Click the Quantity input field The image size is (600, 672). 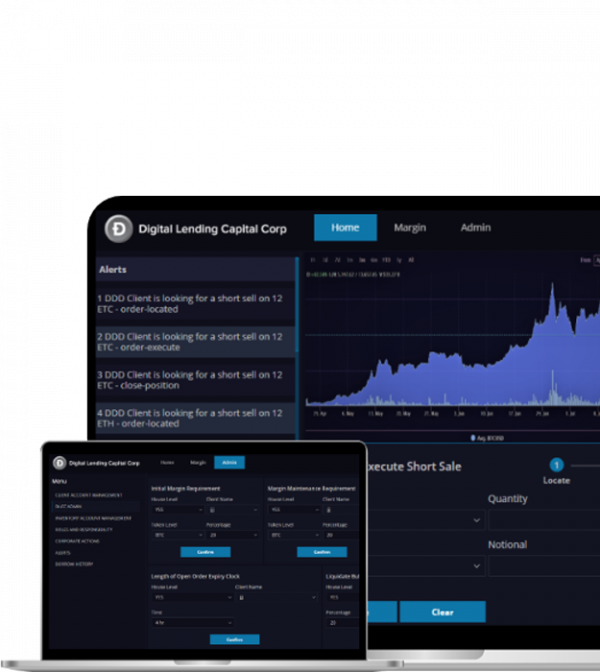[x=544, y=520]
